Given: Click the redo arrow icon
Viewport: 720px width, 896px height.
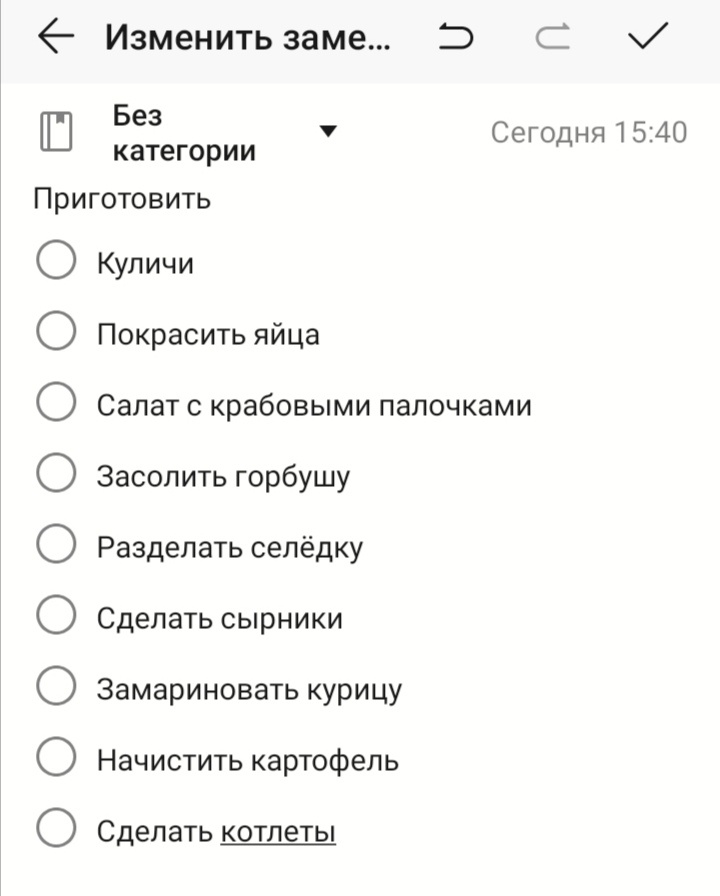Looking at the screenshot, I should [x=552, y=38].
